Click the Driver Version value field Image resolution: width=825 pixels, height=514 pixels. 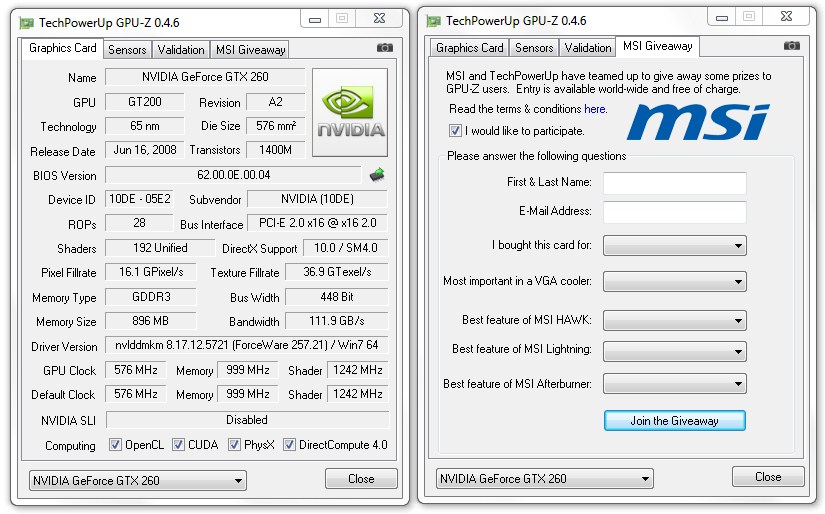[x=247, y=345]
